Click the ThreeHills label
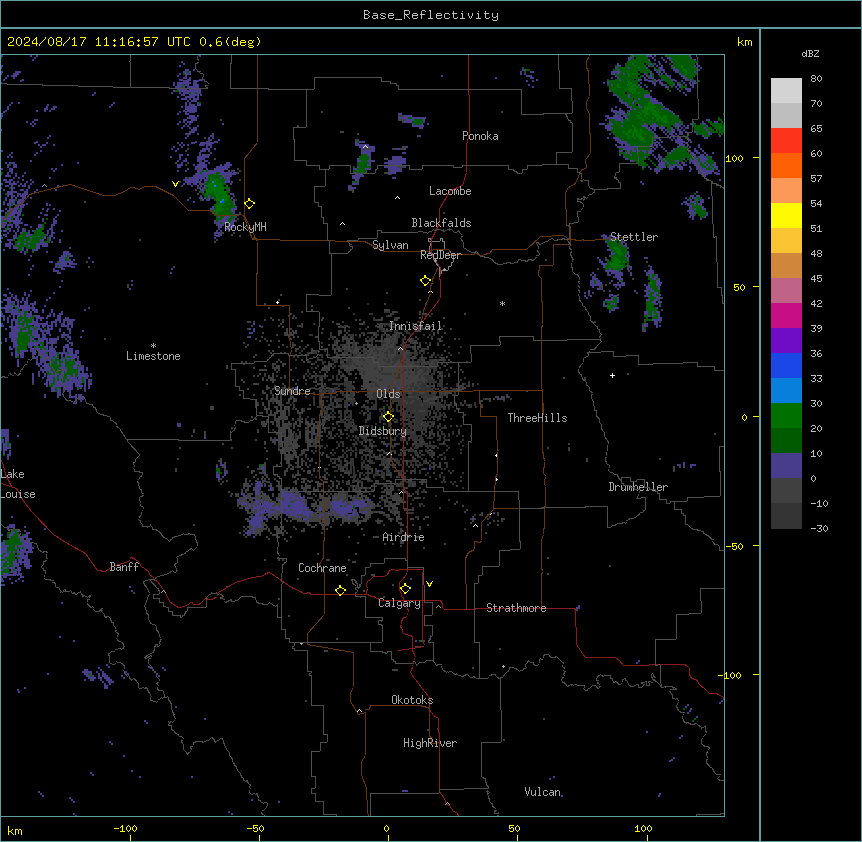 click(x=537, y=418)
